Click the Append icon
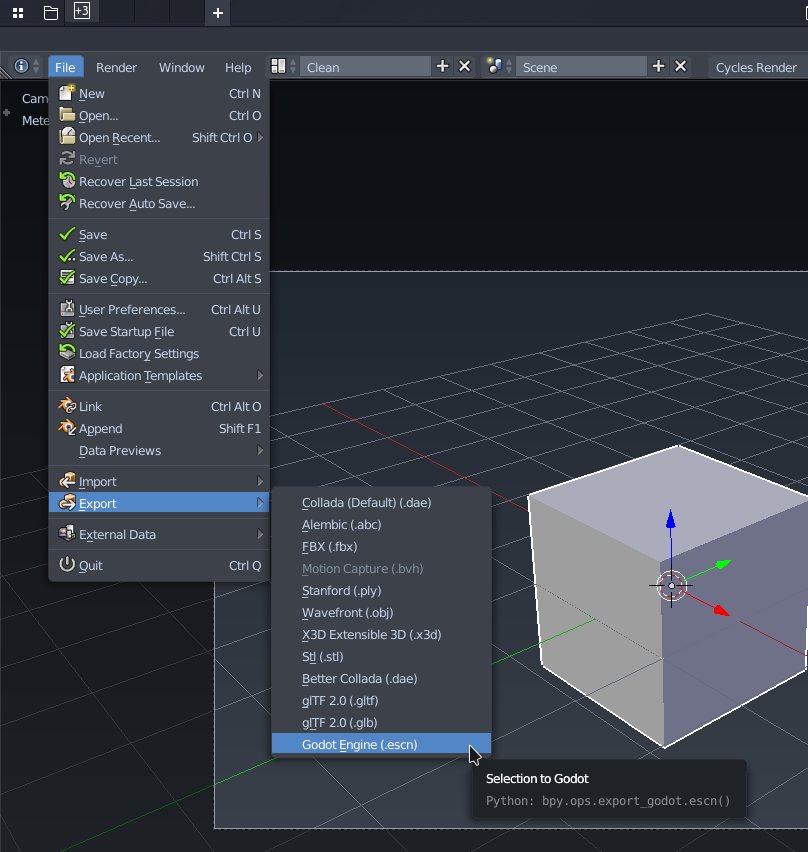The width and height of the screenshot is (808, 852). point(67,428)
